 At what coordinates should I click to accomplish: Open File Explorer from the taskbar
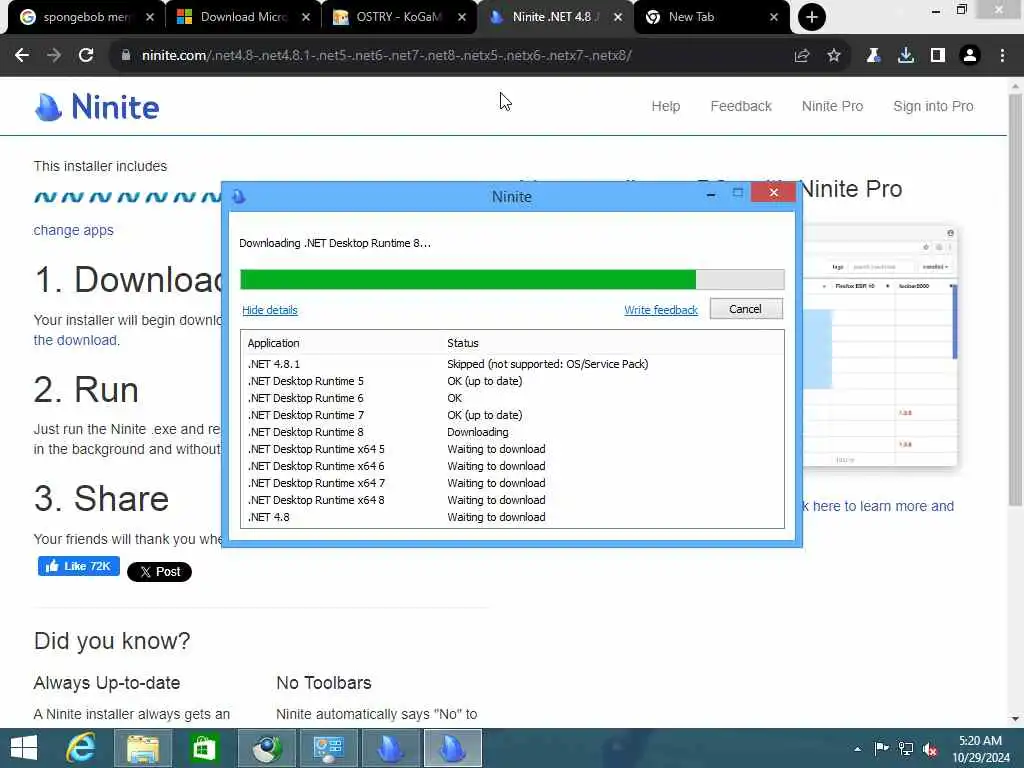(143, 748)
